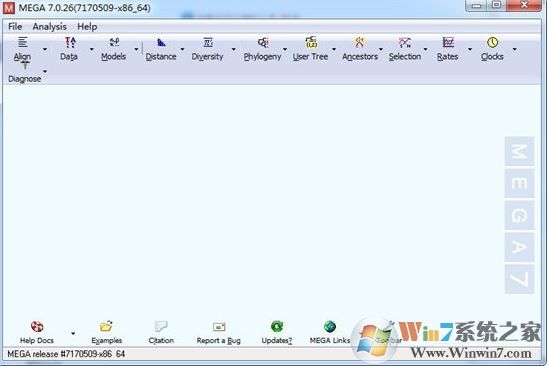
Task: Open the Rates tool
Action: pyautogui.click(x=448, y=49)
